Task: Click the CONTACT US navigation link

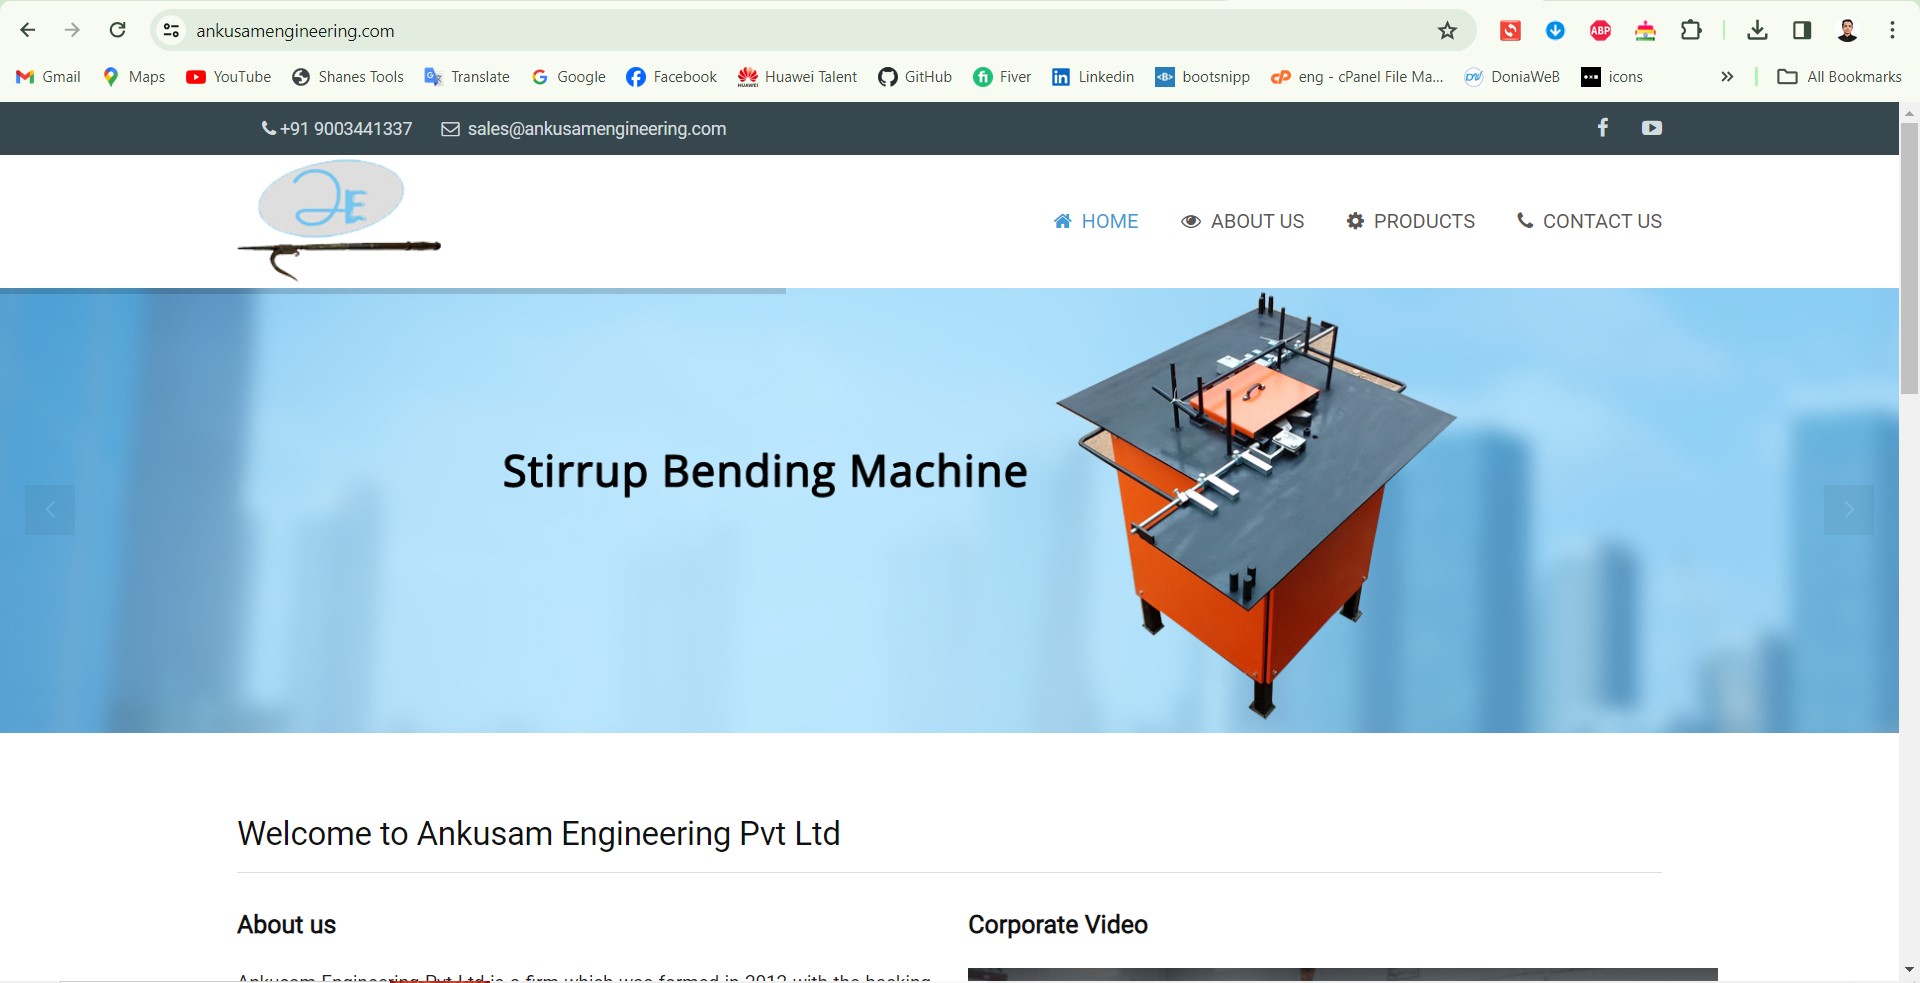Action: pos(1589,221)
